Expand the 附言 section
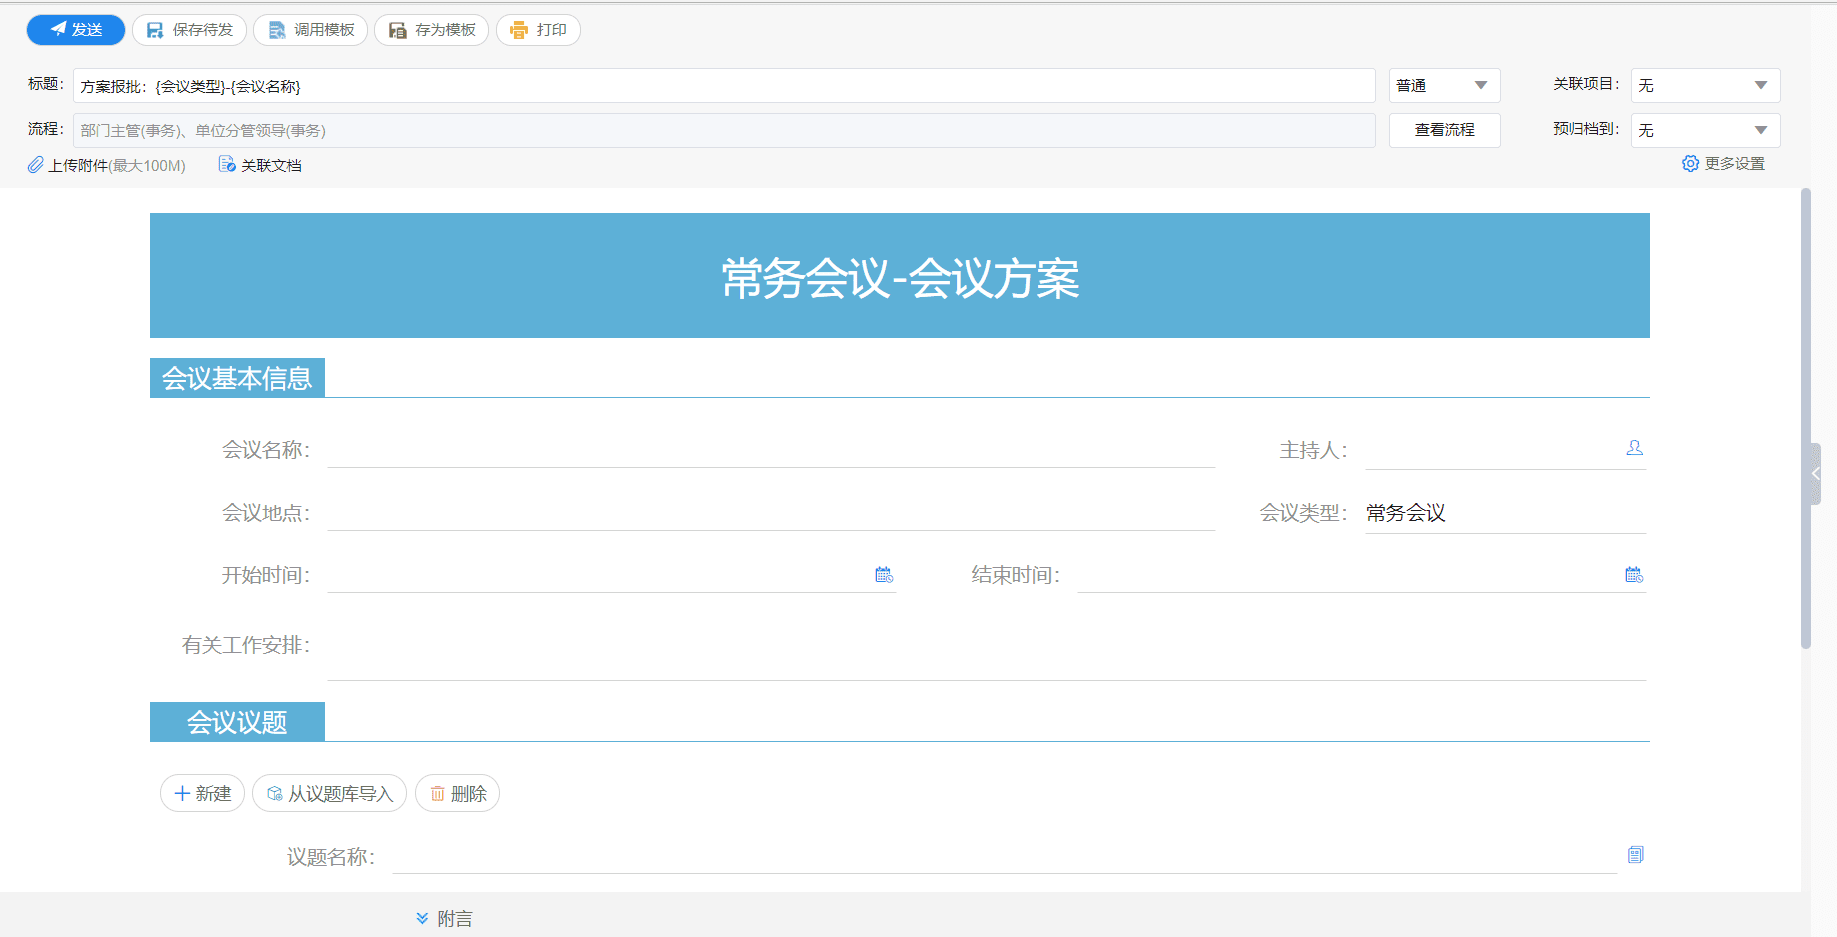Screen dimensions: 1837x937 (444, 918)
